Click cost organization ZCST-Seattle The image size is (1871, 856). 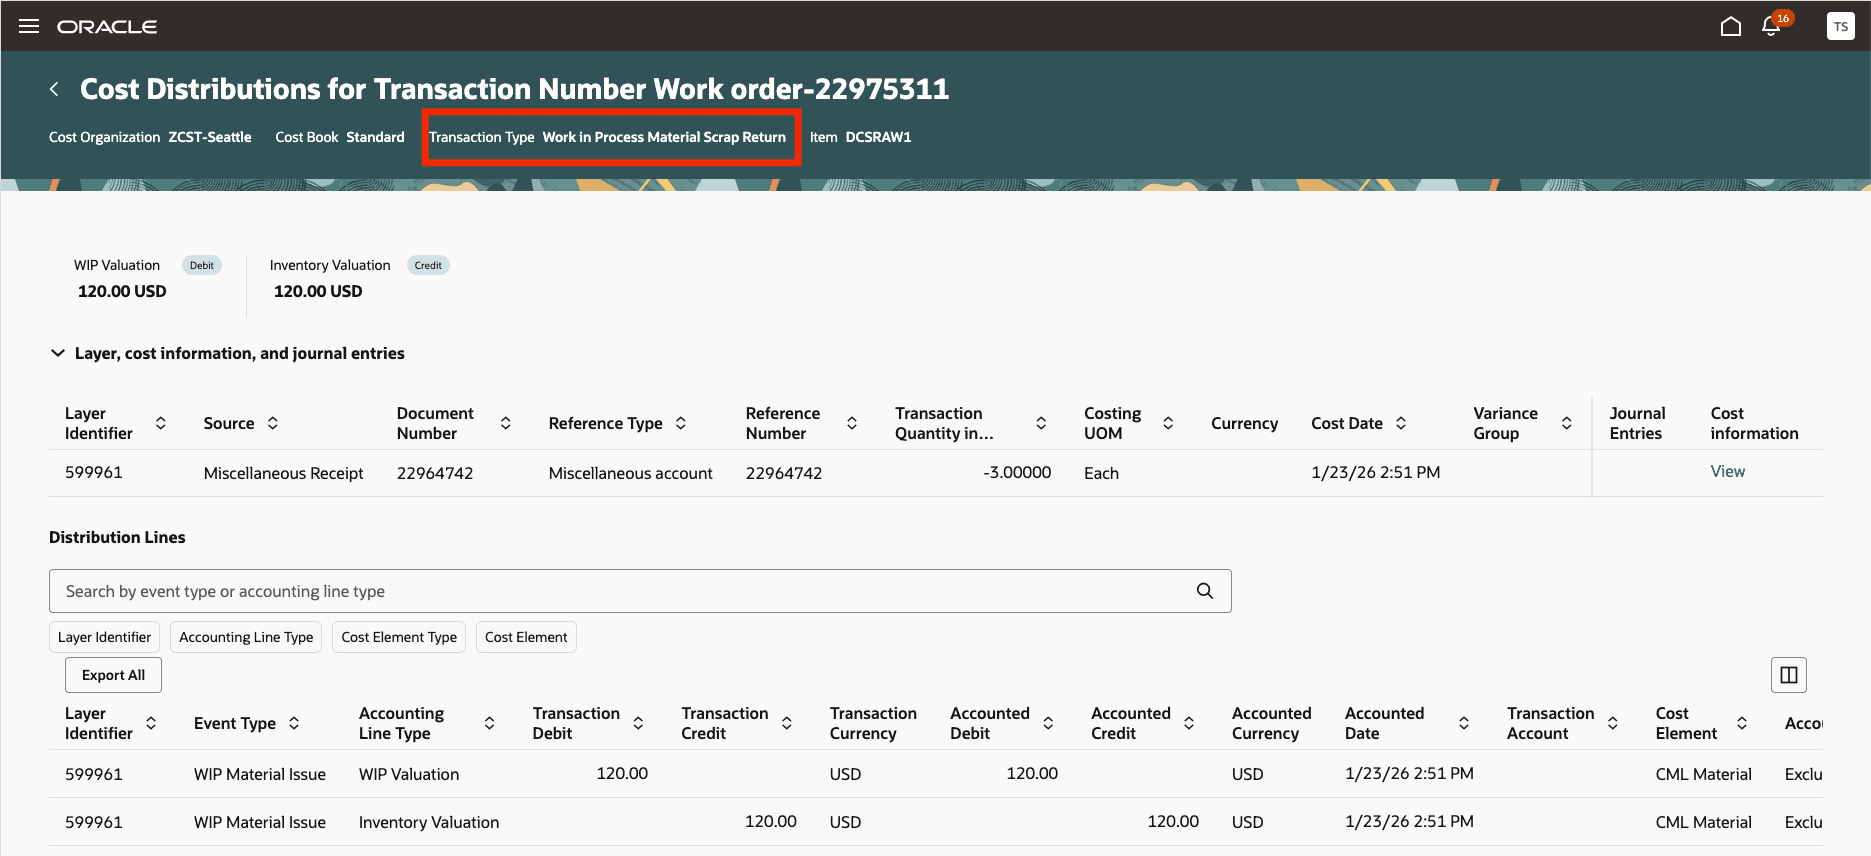tap(210, 137)
